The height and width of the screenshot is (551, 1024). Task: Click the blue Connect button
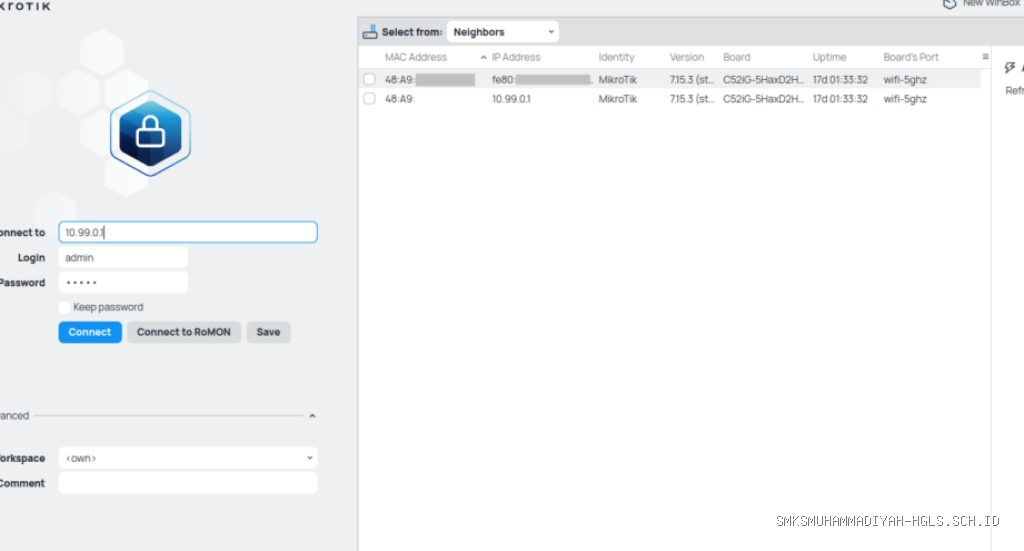pyautogui.click(x=90, y=332)
